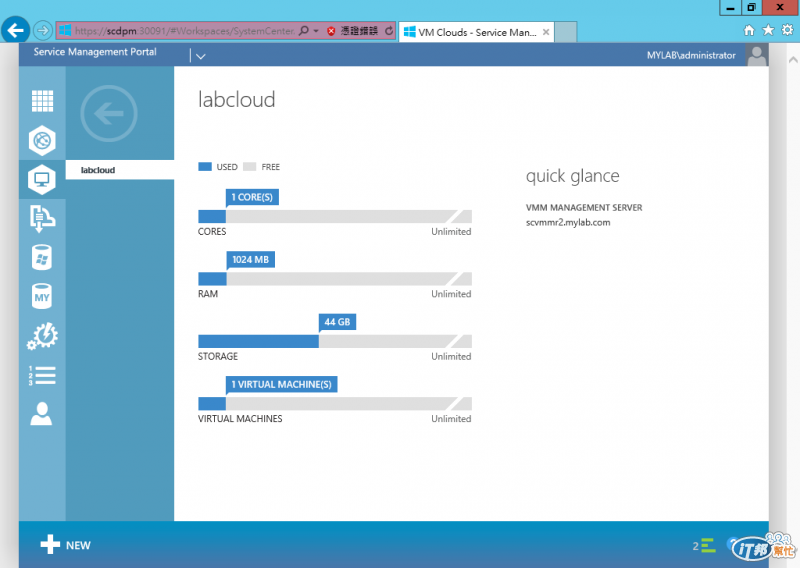Click the page scrollbar up arrow
Screen dimensions: 800x568
[793, 60]
